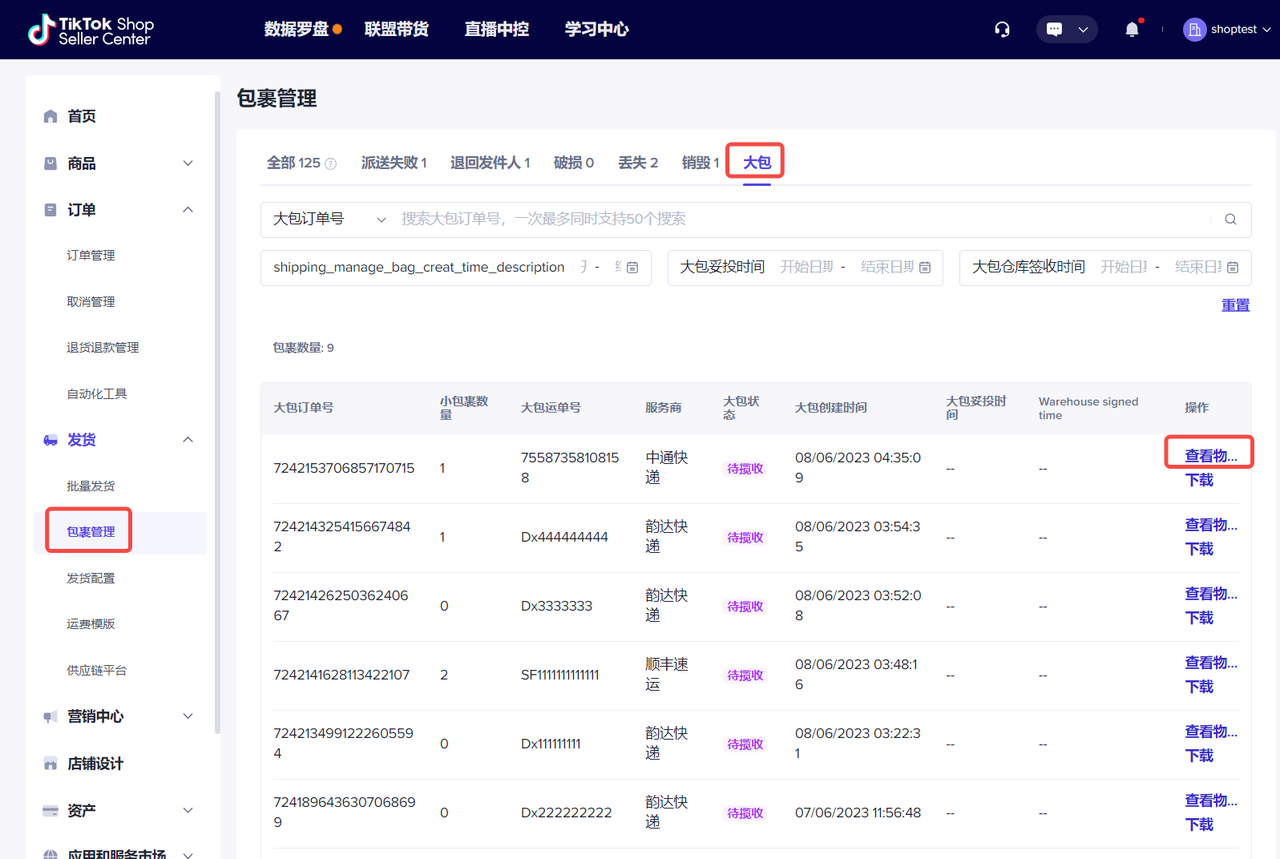Expand the shoptest account menu
Screen dimensions: 1280x859
[x=1227, y=29]
